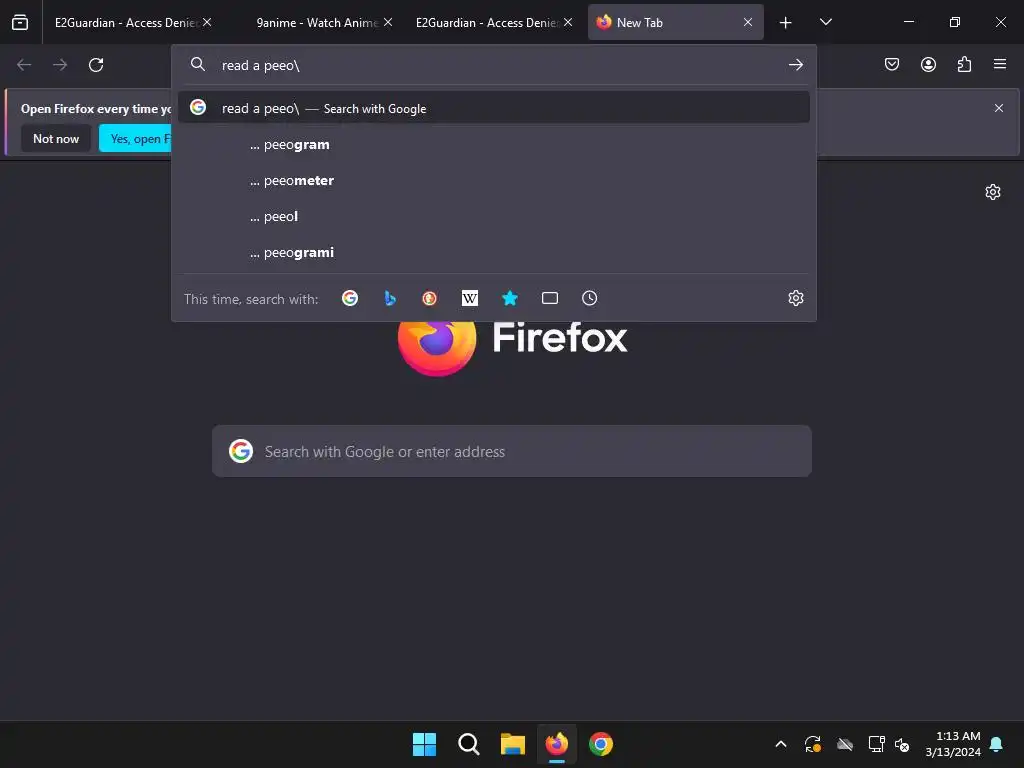Open the clock showing 1:13 AM
The width and height of the screenshot is (1024, 768).
pos(953,744)
